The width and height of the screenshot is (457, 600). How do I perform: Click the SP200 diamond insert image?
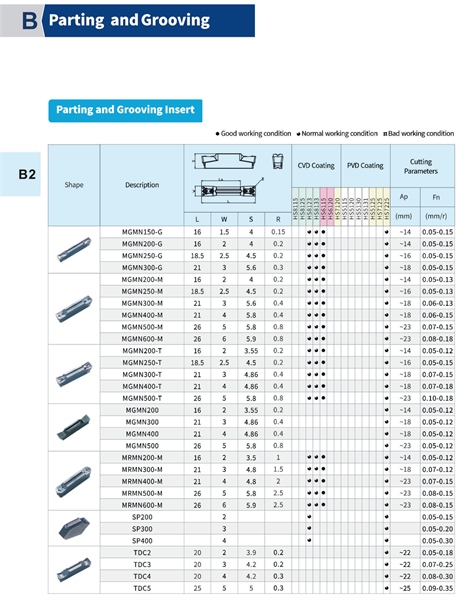pyautogui.click(x=74, y=528)
